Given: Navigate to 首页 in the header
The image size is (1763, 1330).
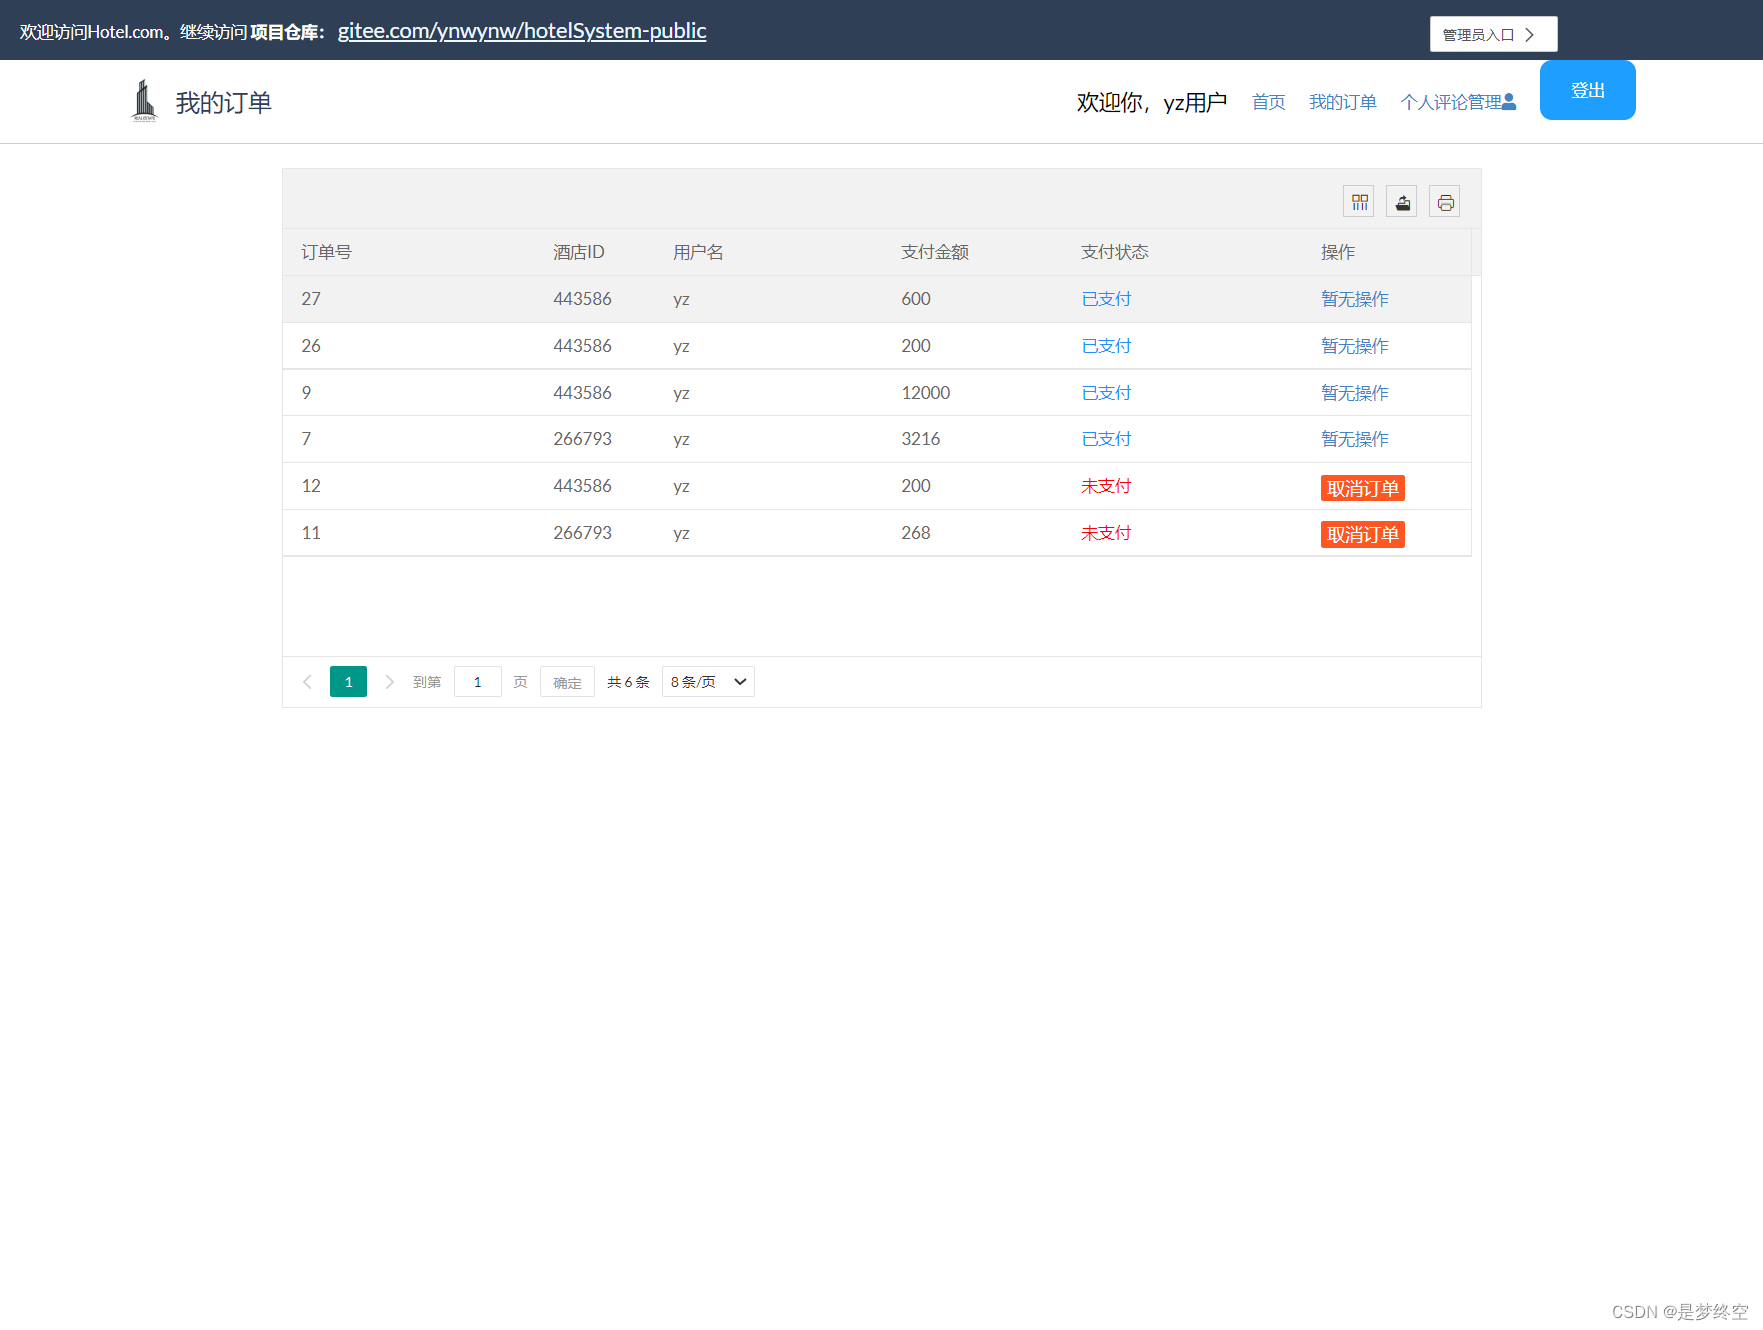Looking at the screenshot, I should [x=1268, y=102].
